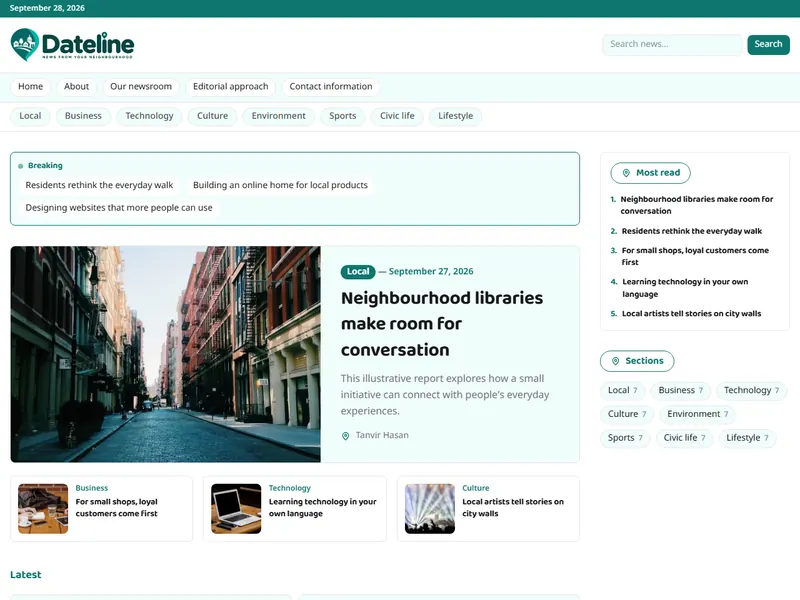Open the Culture story concert thumbnail

pyautogui.click(x=430, y=509)
